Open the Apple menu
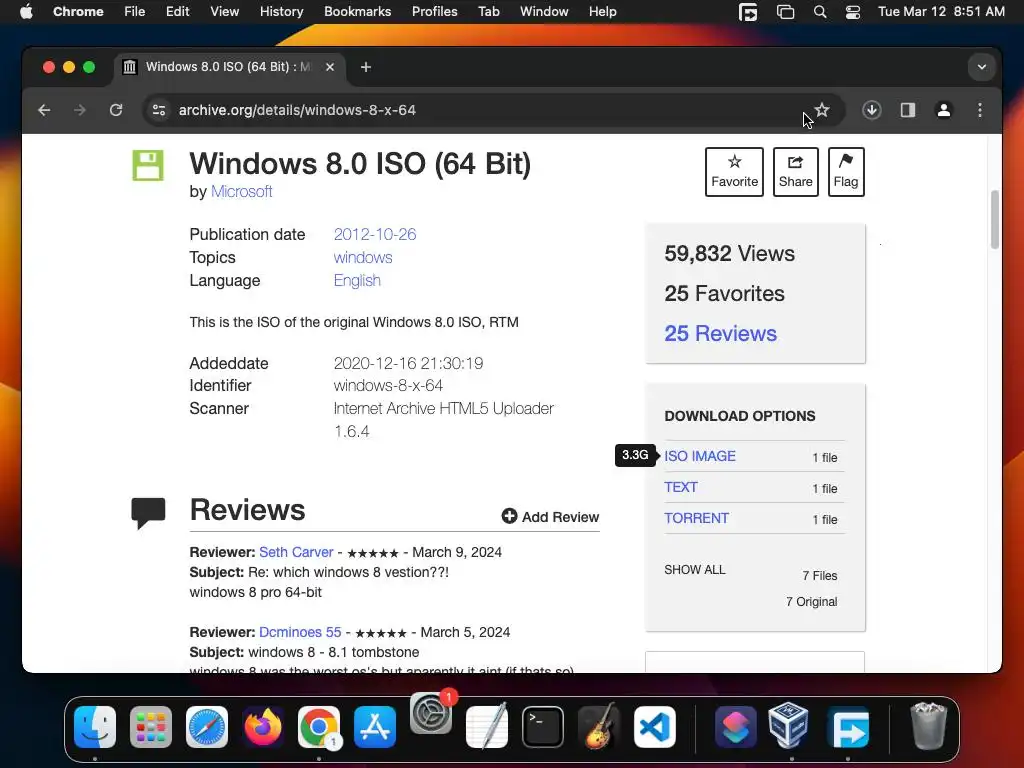This screenshot has height=768, width=1024. [x=26, y=12]
